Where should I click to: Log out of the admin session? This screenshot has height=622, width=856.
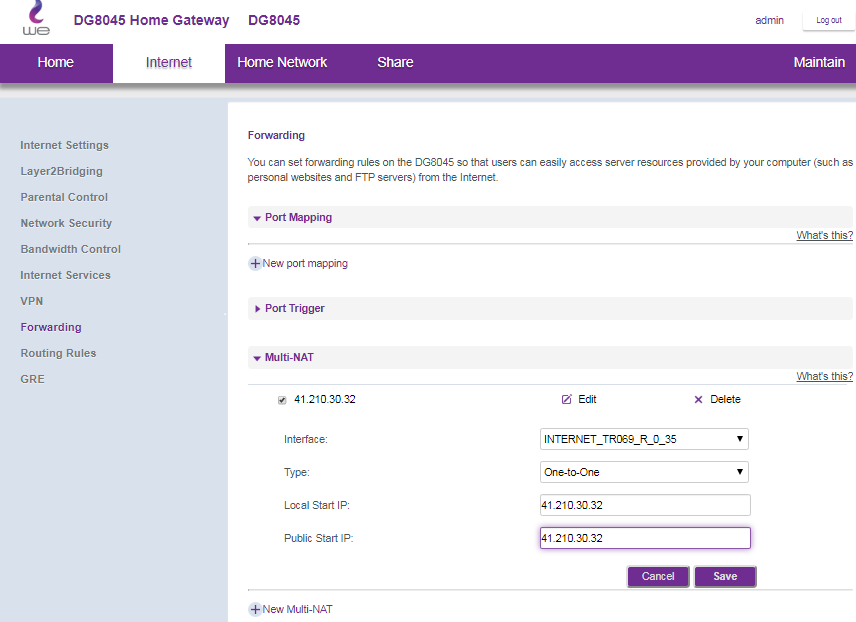(829, 20)
